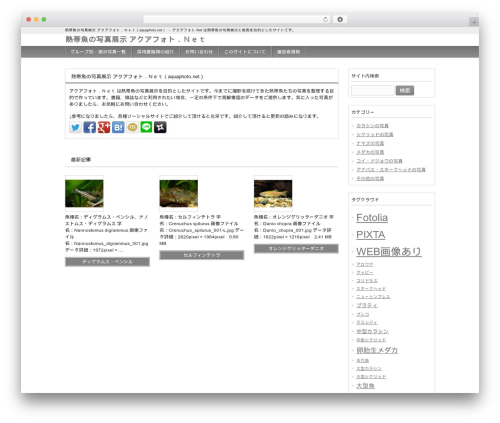The image size is (500, 423).
Task: Open the アナバス・スネークヘッドの写真 category
Action: [x=391, y=170]
